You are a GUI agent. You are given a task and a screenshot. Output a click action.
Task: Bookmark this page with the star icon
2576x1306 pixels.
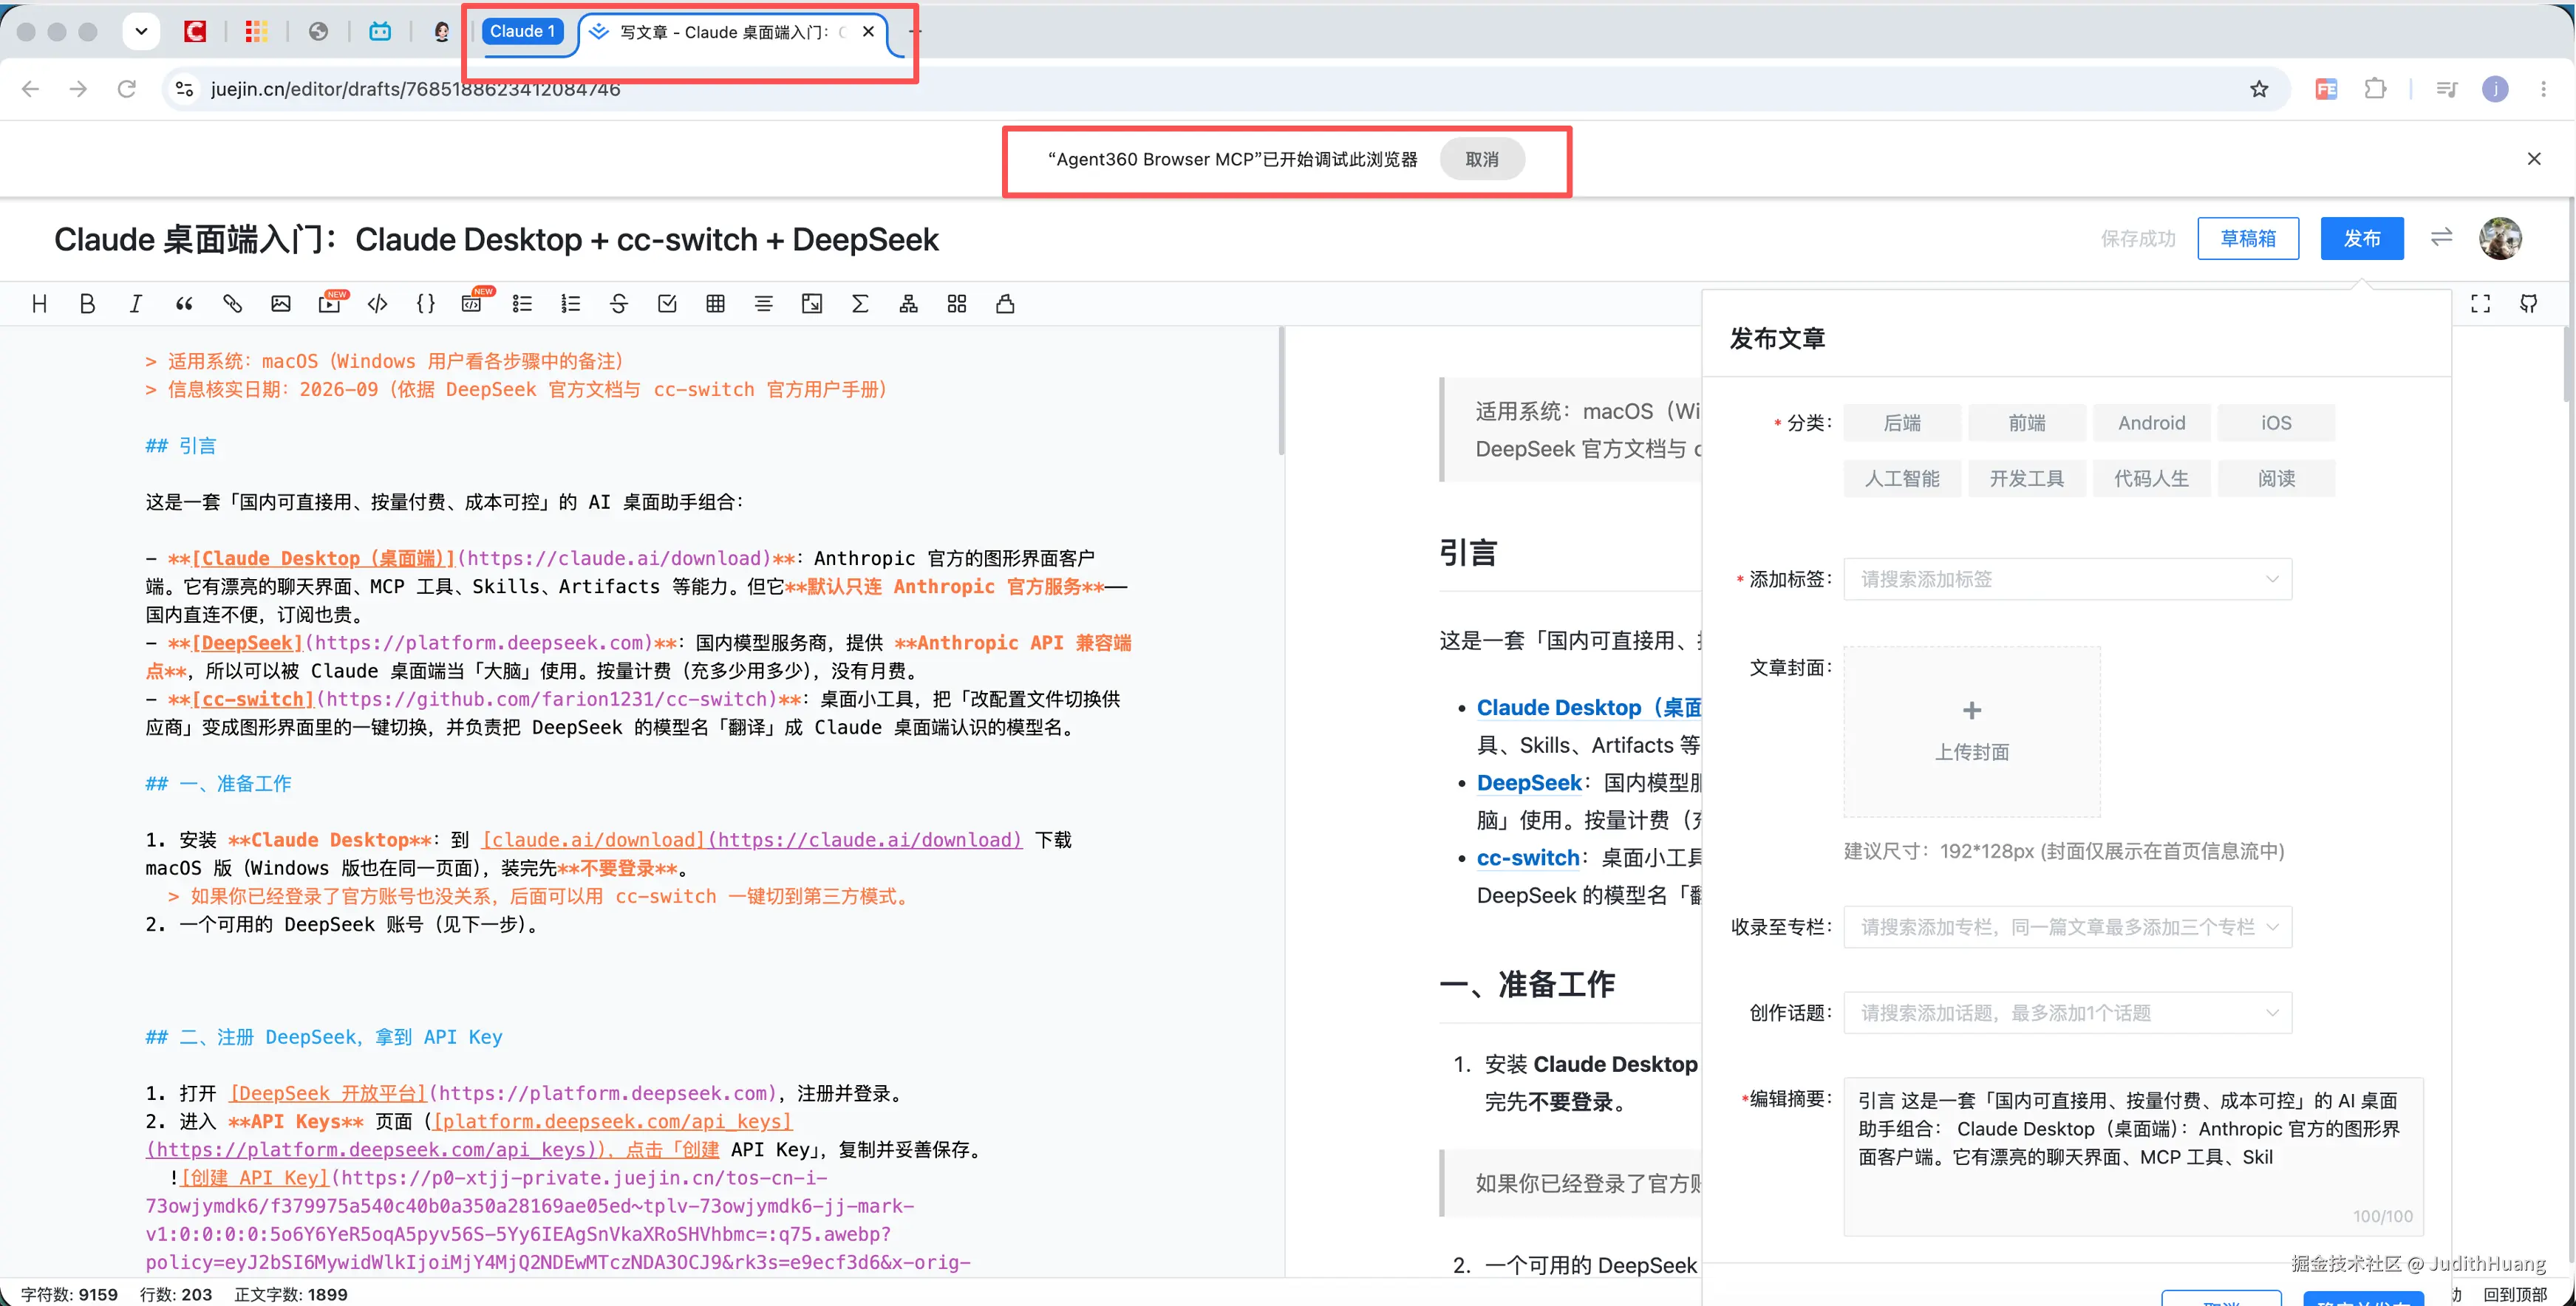(2259, 89)
